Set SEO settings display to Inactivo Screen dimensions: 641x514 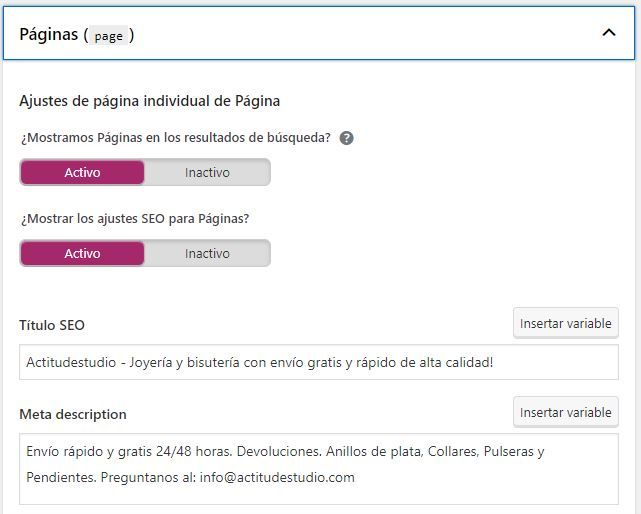point(207,254)
